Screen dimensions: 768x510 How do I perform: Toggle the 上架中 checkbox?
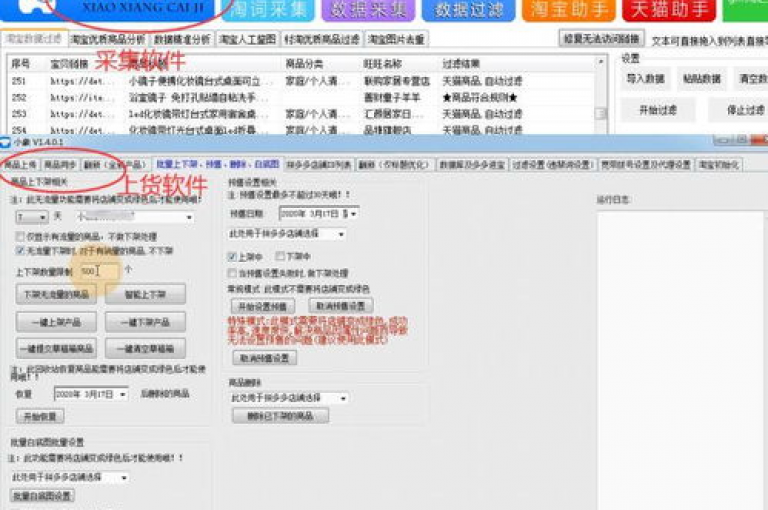point(232,257)
